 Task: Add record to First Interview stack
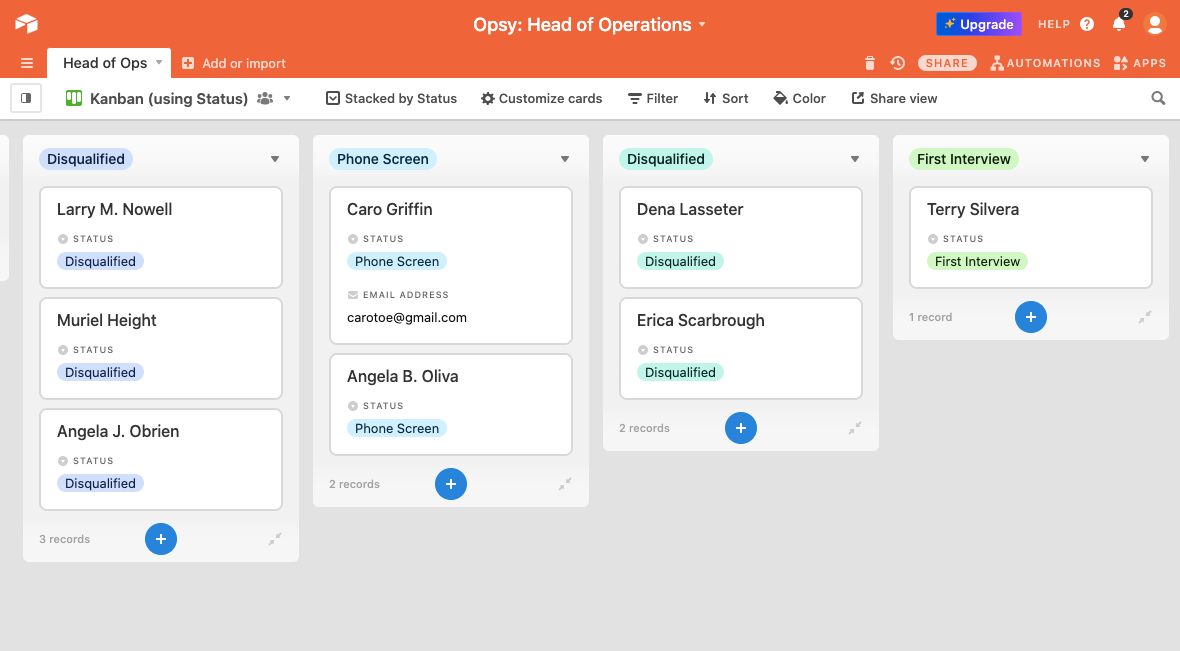tap(1031, 317)
